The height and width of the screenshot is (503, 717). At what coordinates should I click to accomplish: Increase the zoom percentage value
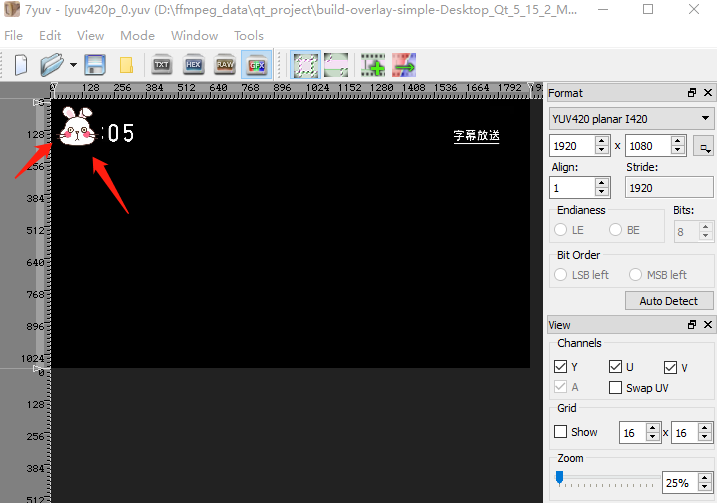pyautogui.click(x=705, y=478)
